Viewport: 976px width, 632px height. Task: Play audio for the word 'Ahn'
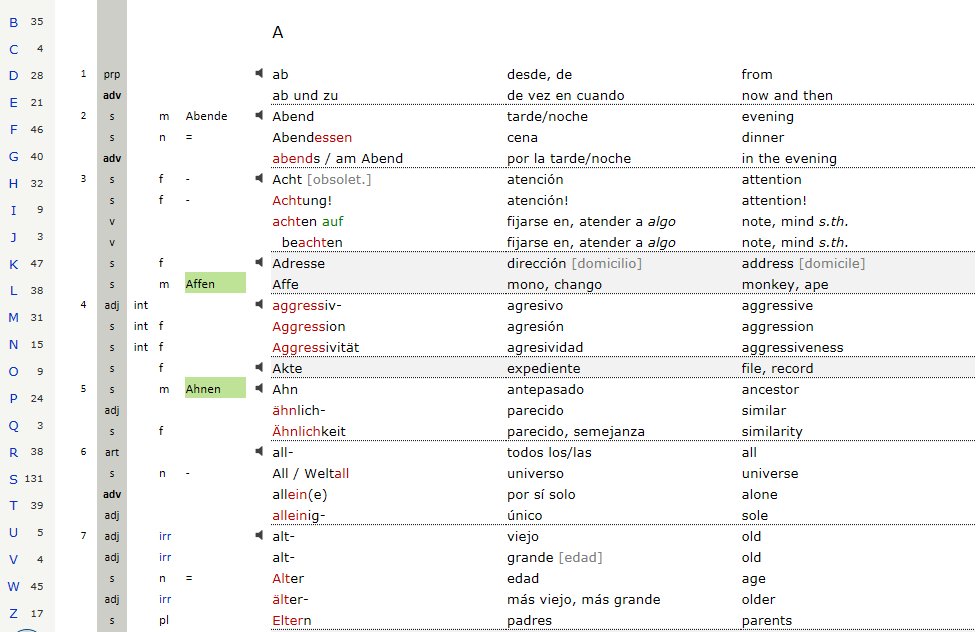[x=260, y=389]
